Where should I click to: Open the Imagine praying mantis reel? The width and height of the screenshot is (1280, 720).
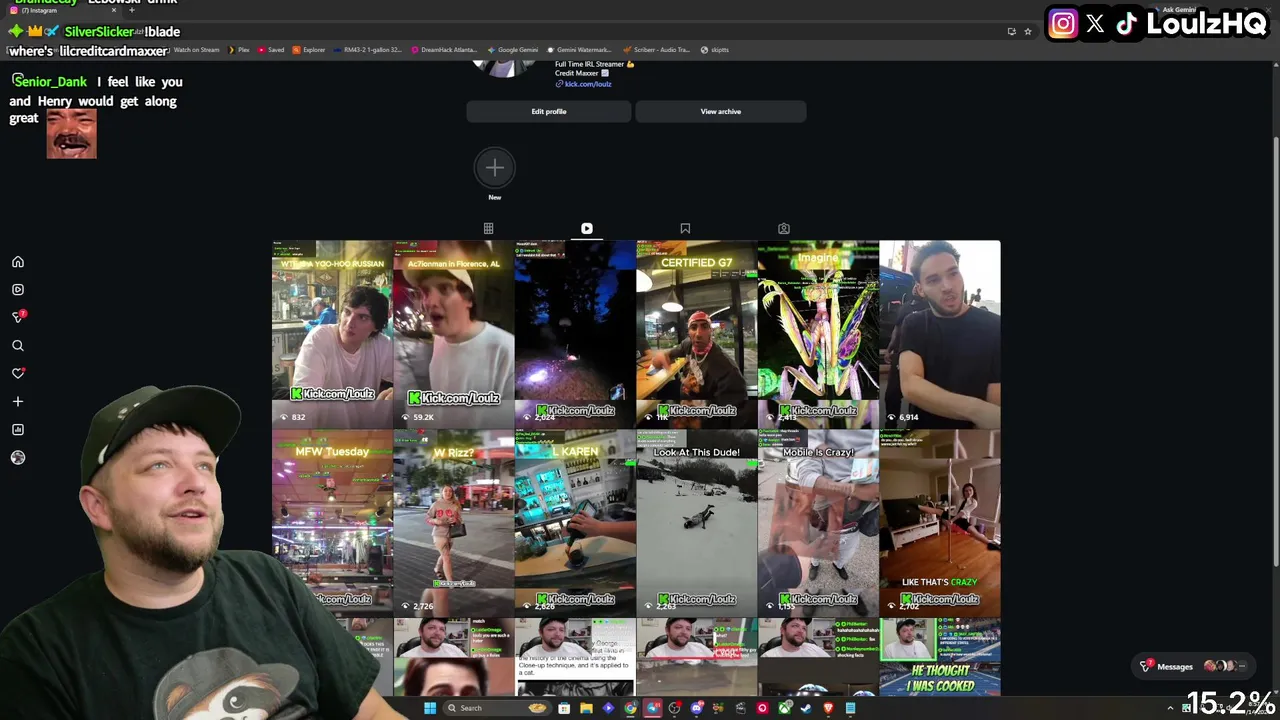coord(818,333)
